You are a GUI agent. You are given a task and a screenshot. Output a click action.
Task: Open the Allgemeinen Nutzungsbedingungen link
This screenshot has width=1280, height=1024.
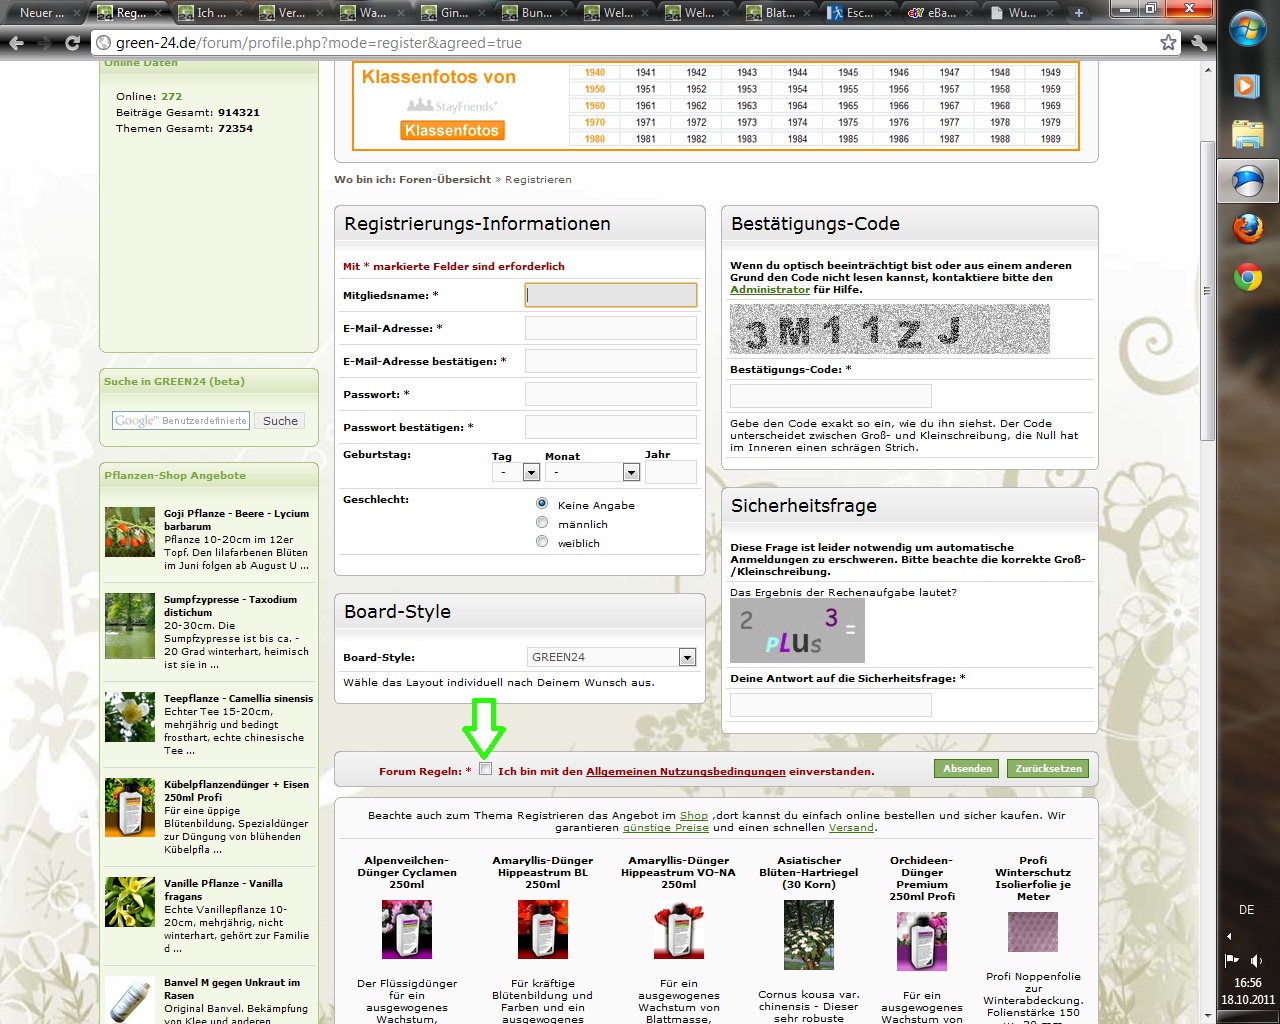685,771
